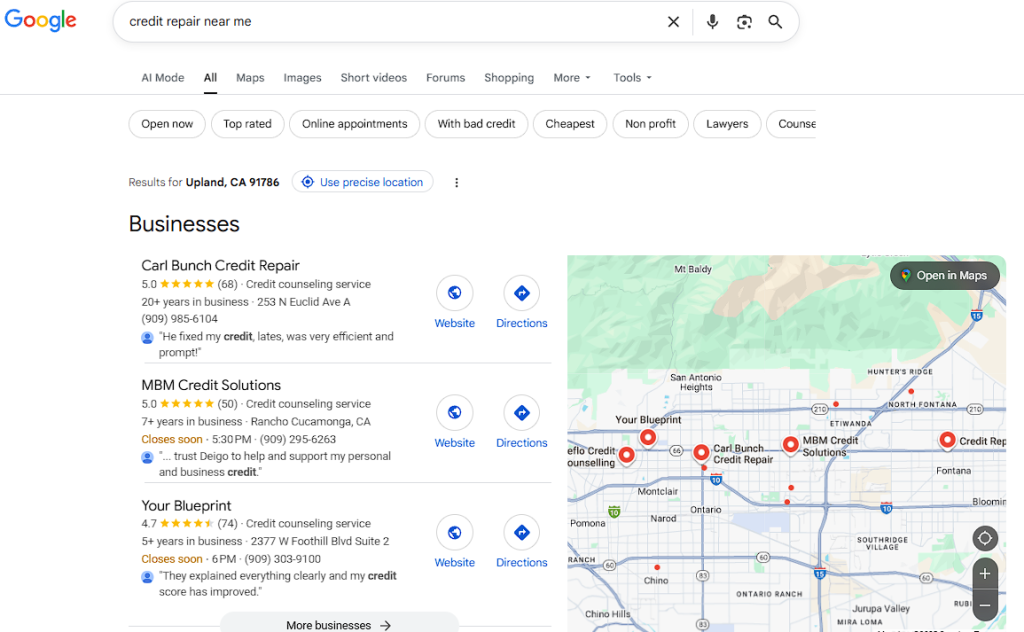Select the Carl Bunch Credit Repair map pin
The image size is (1024, 632).
(x=701, y=452)
